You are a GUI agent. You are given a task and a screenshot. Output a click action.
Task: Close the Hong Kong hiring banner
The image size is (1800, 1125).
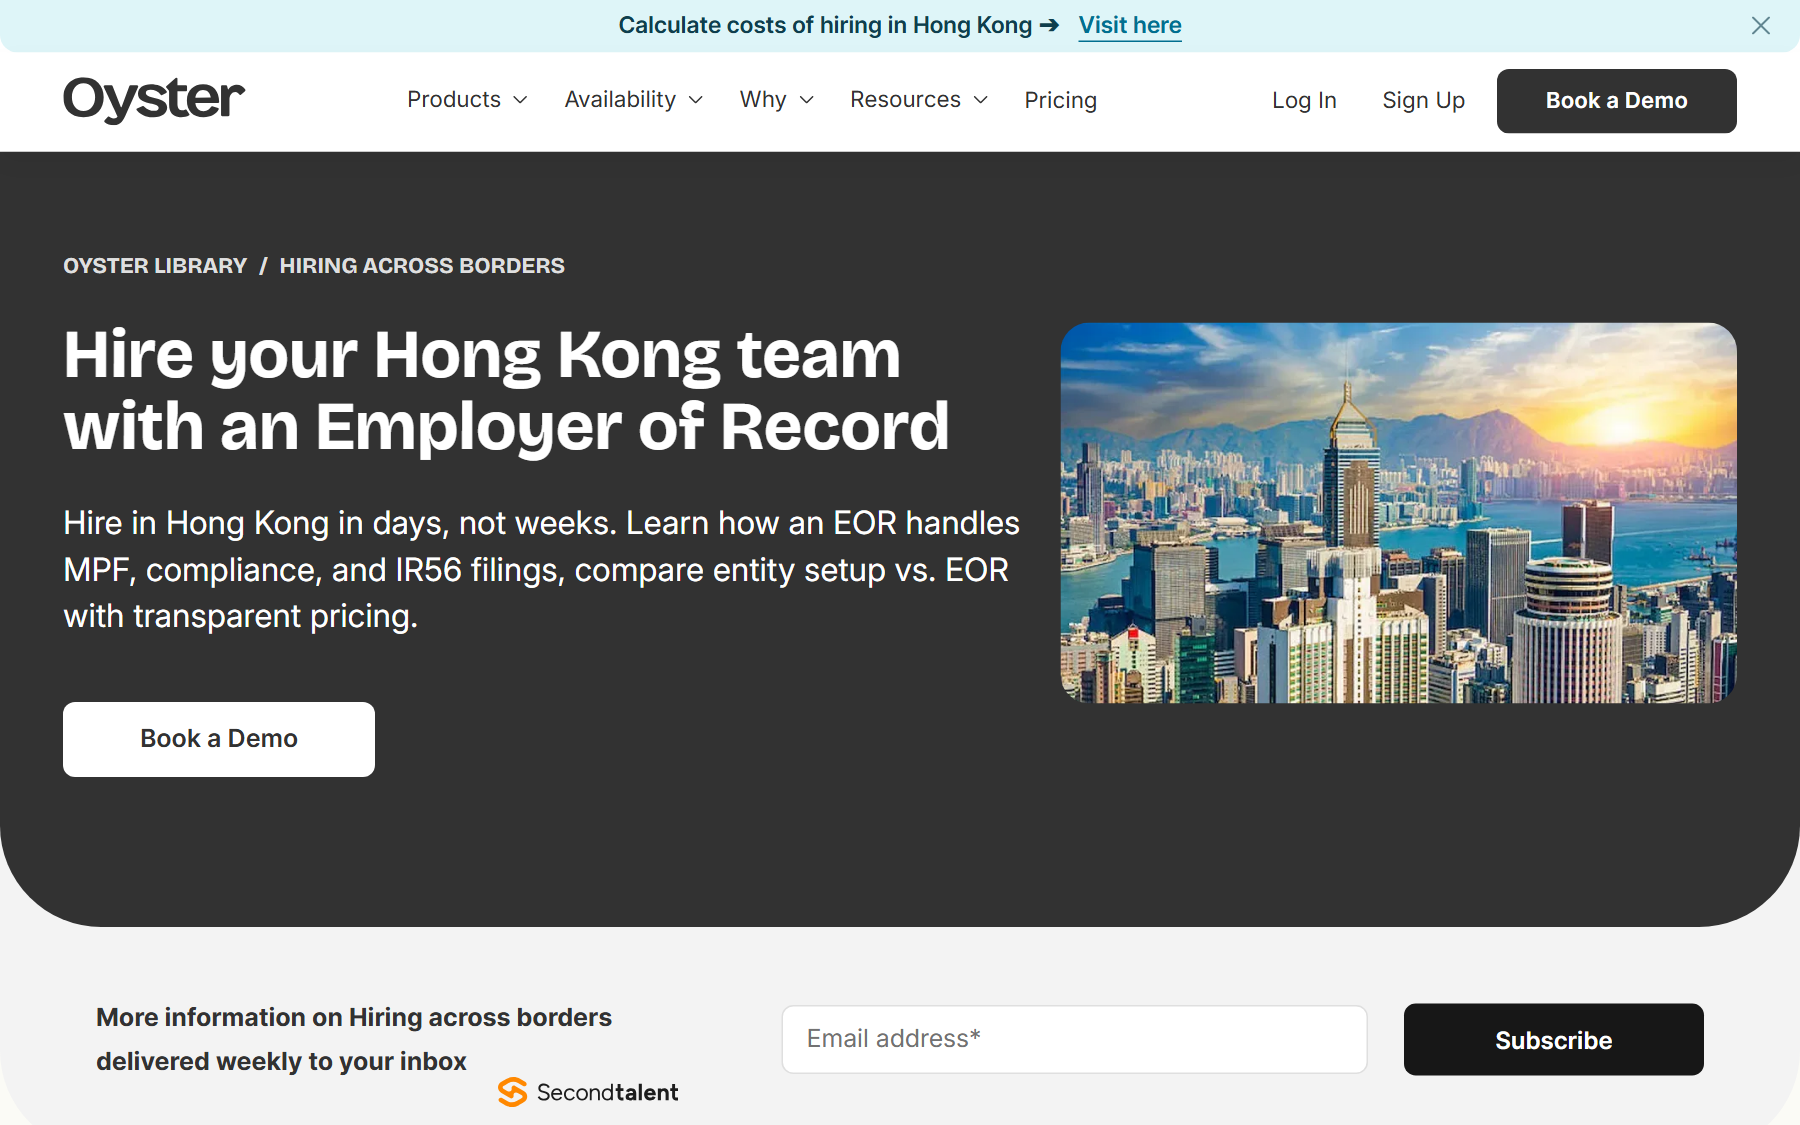point(1761,26)
